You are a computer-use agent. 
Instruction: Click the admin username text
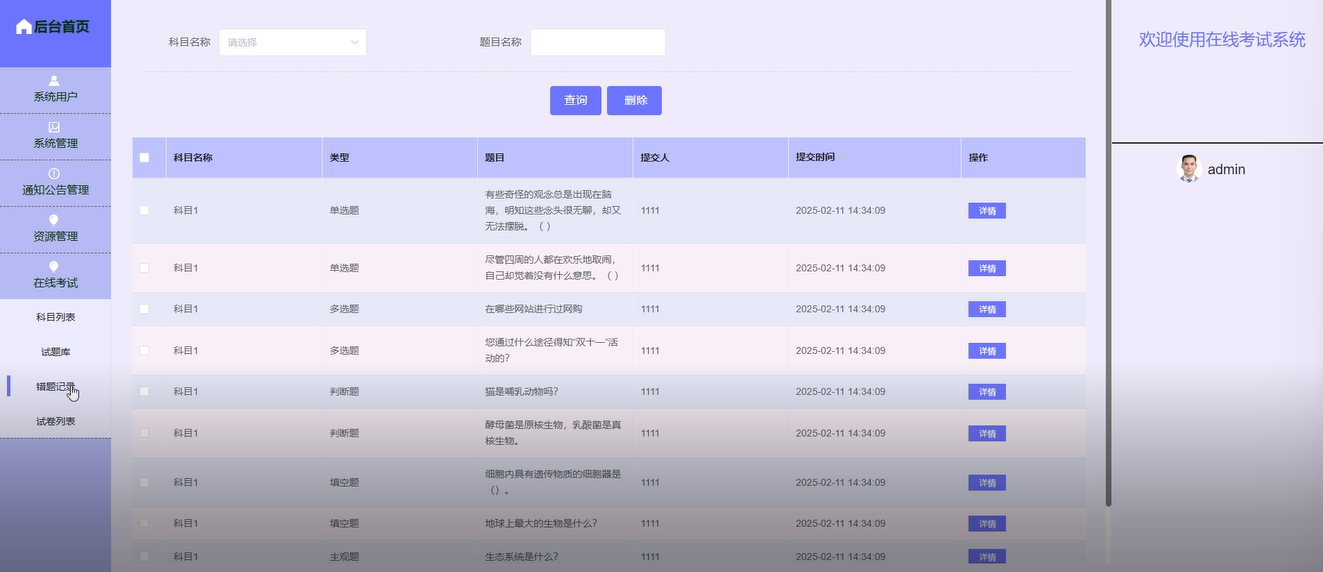coord(1226,170)
